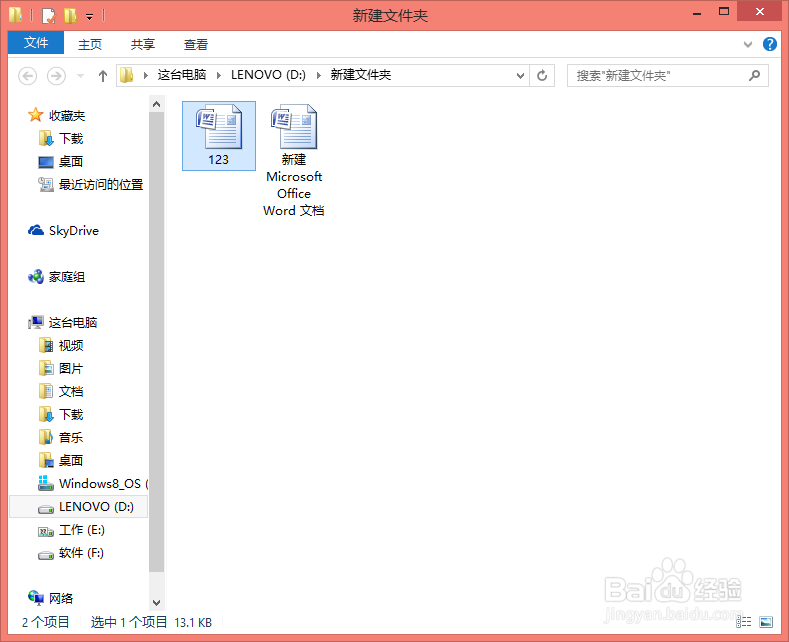
Task: Click new folder quick access icon
Action: pyautogui.click(x=70, y=16)
